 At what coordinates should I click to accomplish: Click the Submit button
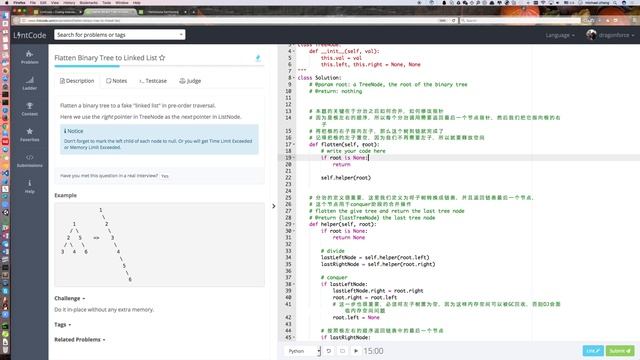[620, 351]
